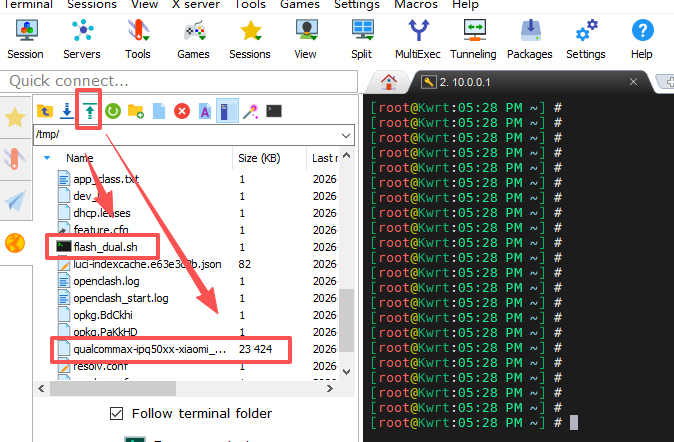The image size is (674, 442).
Task: Click horizontal scrollbar right arrow
Action: click(330, 389)
